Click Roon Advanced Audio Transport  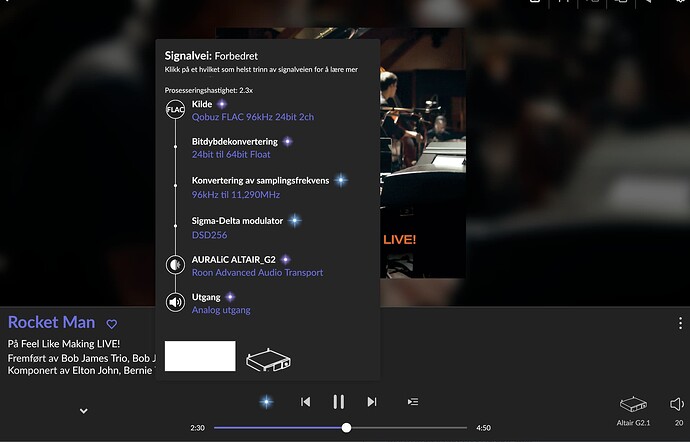[257, 273]
